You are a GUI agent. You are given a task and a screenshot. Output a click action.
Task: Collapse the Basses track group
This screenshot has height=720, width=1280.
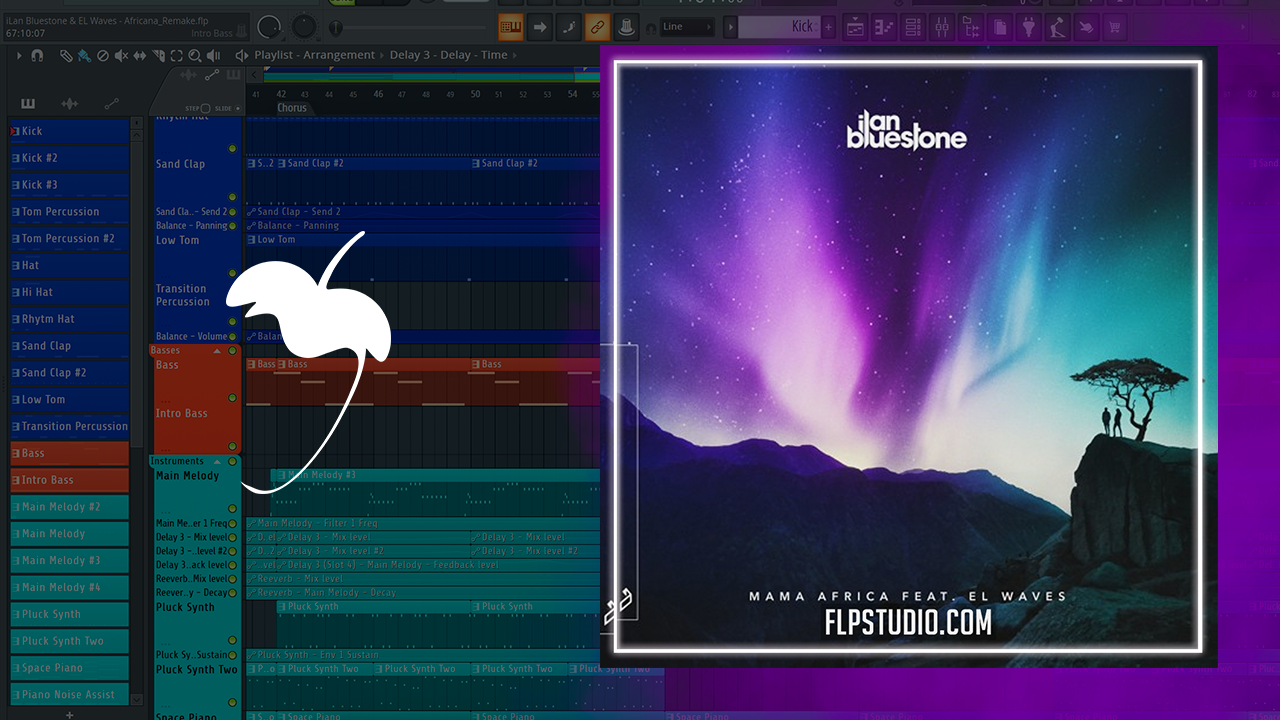coord(217,351)
